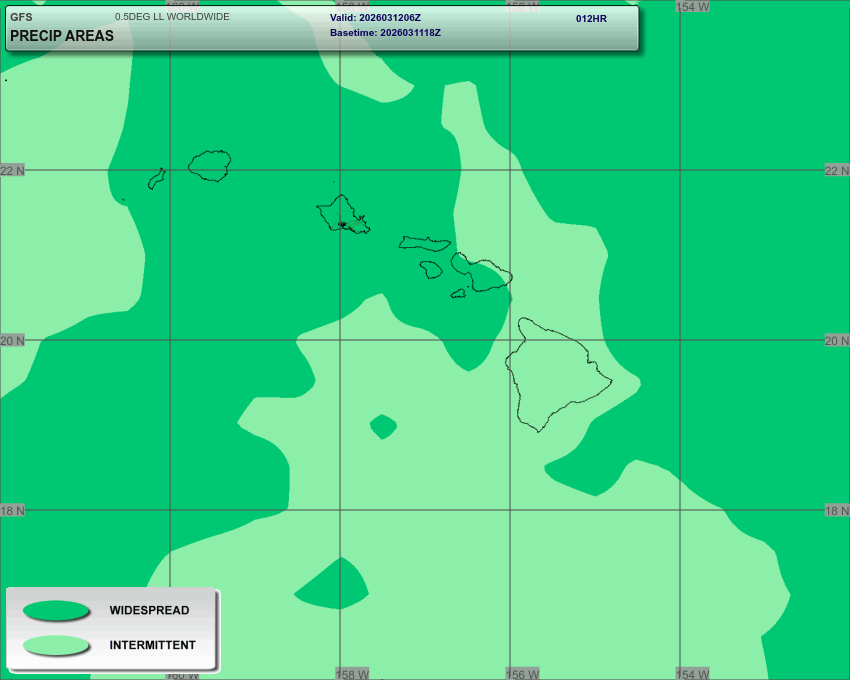Click the Molokai island outline
The width and height of the screenshot is (850, 680).
424,243
